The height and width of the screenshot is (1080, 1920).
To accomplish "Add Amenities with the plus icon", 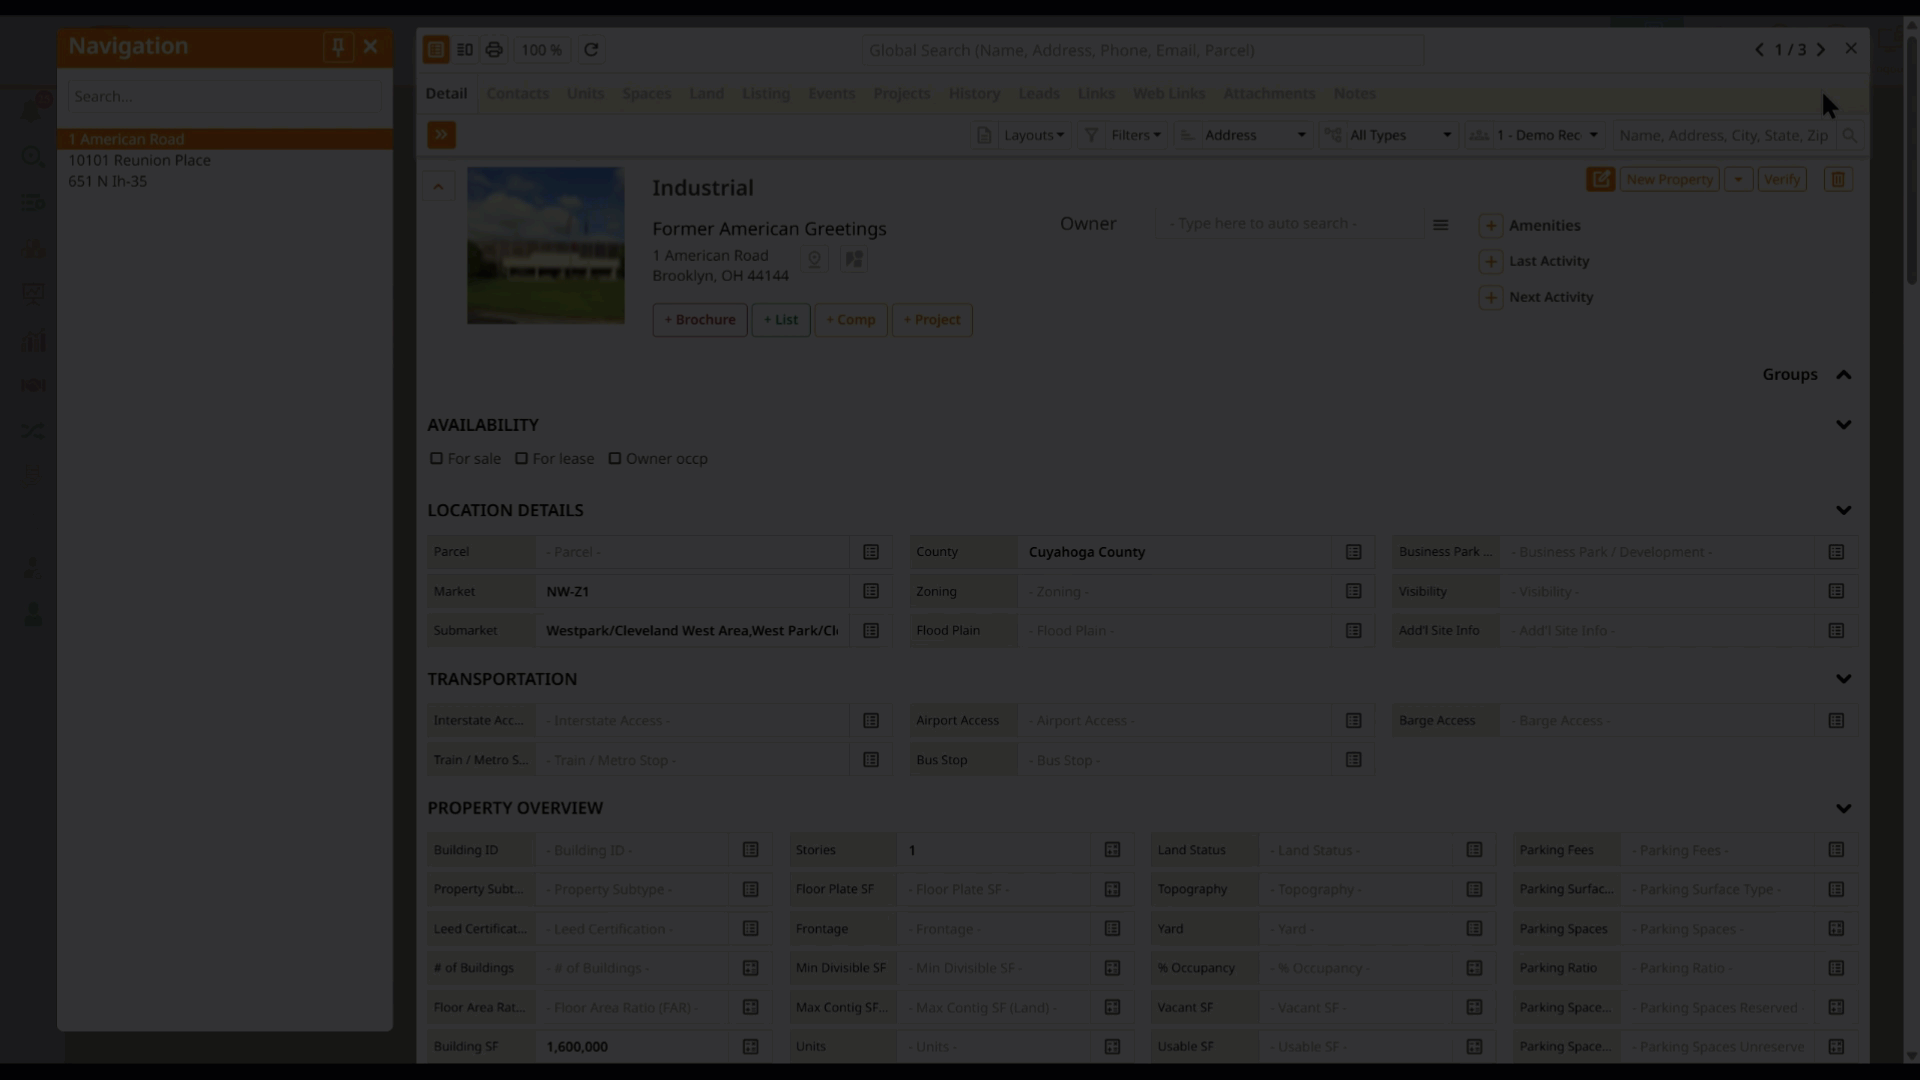I will click(x=1491, y=226).
